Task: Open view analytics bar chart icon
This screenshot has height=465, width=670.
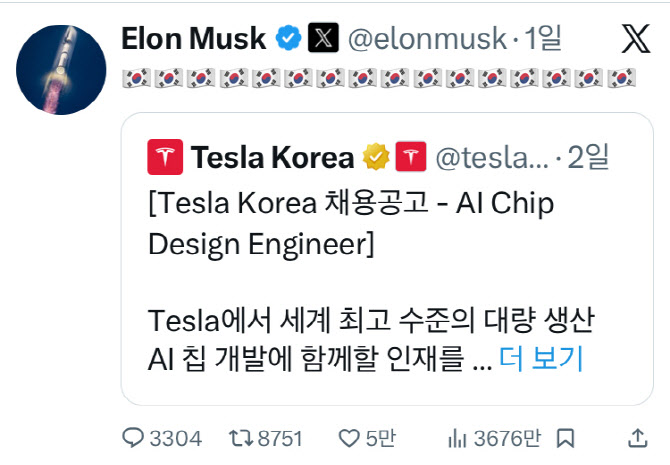Action: point(459,438)
